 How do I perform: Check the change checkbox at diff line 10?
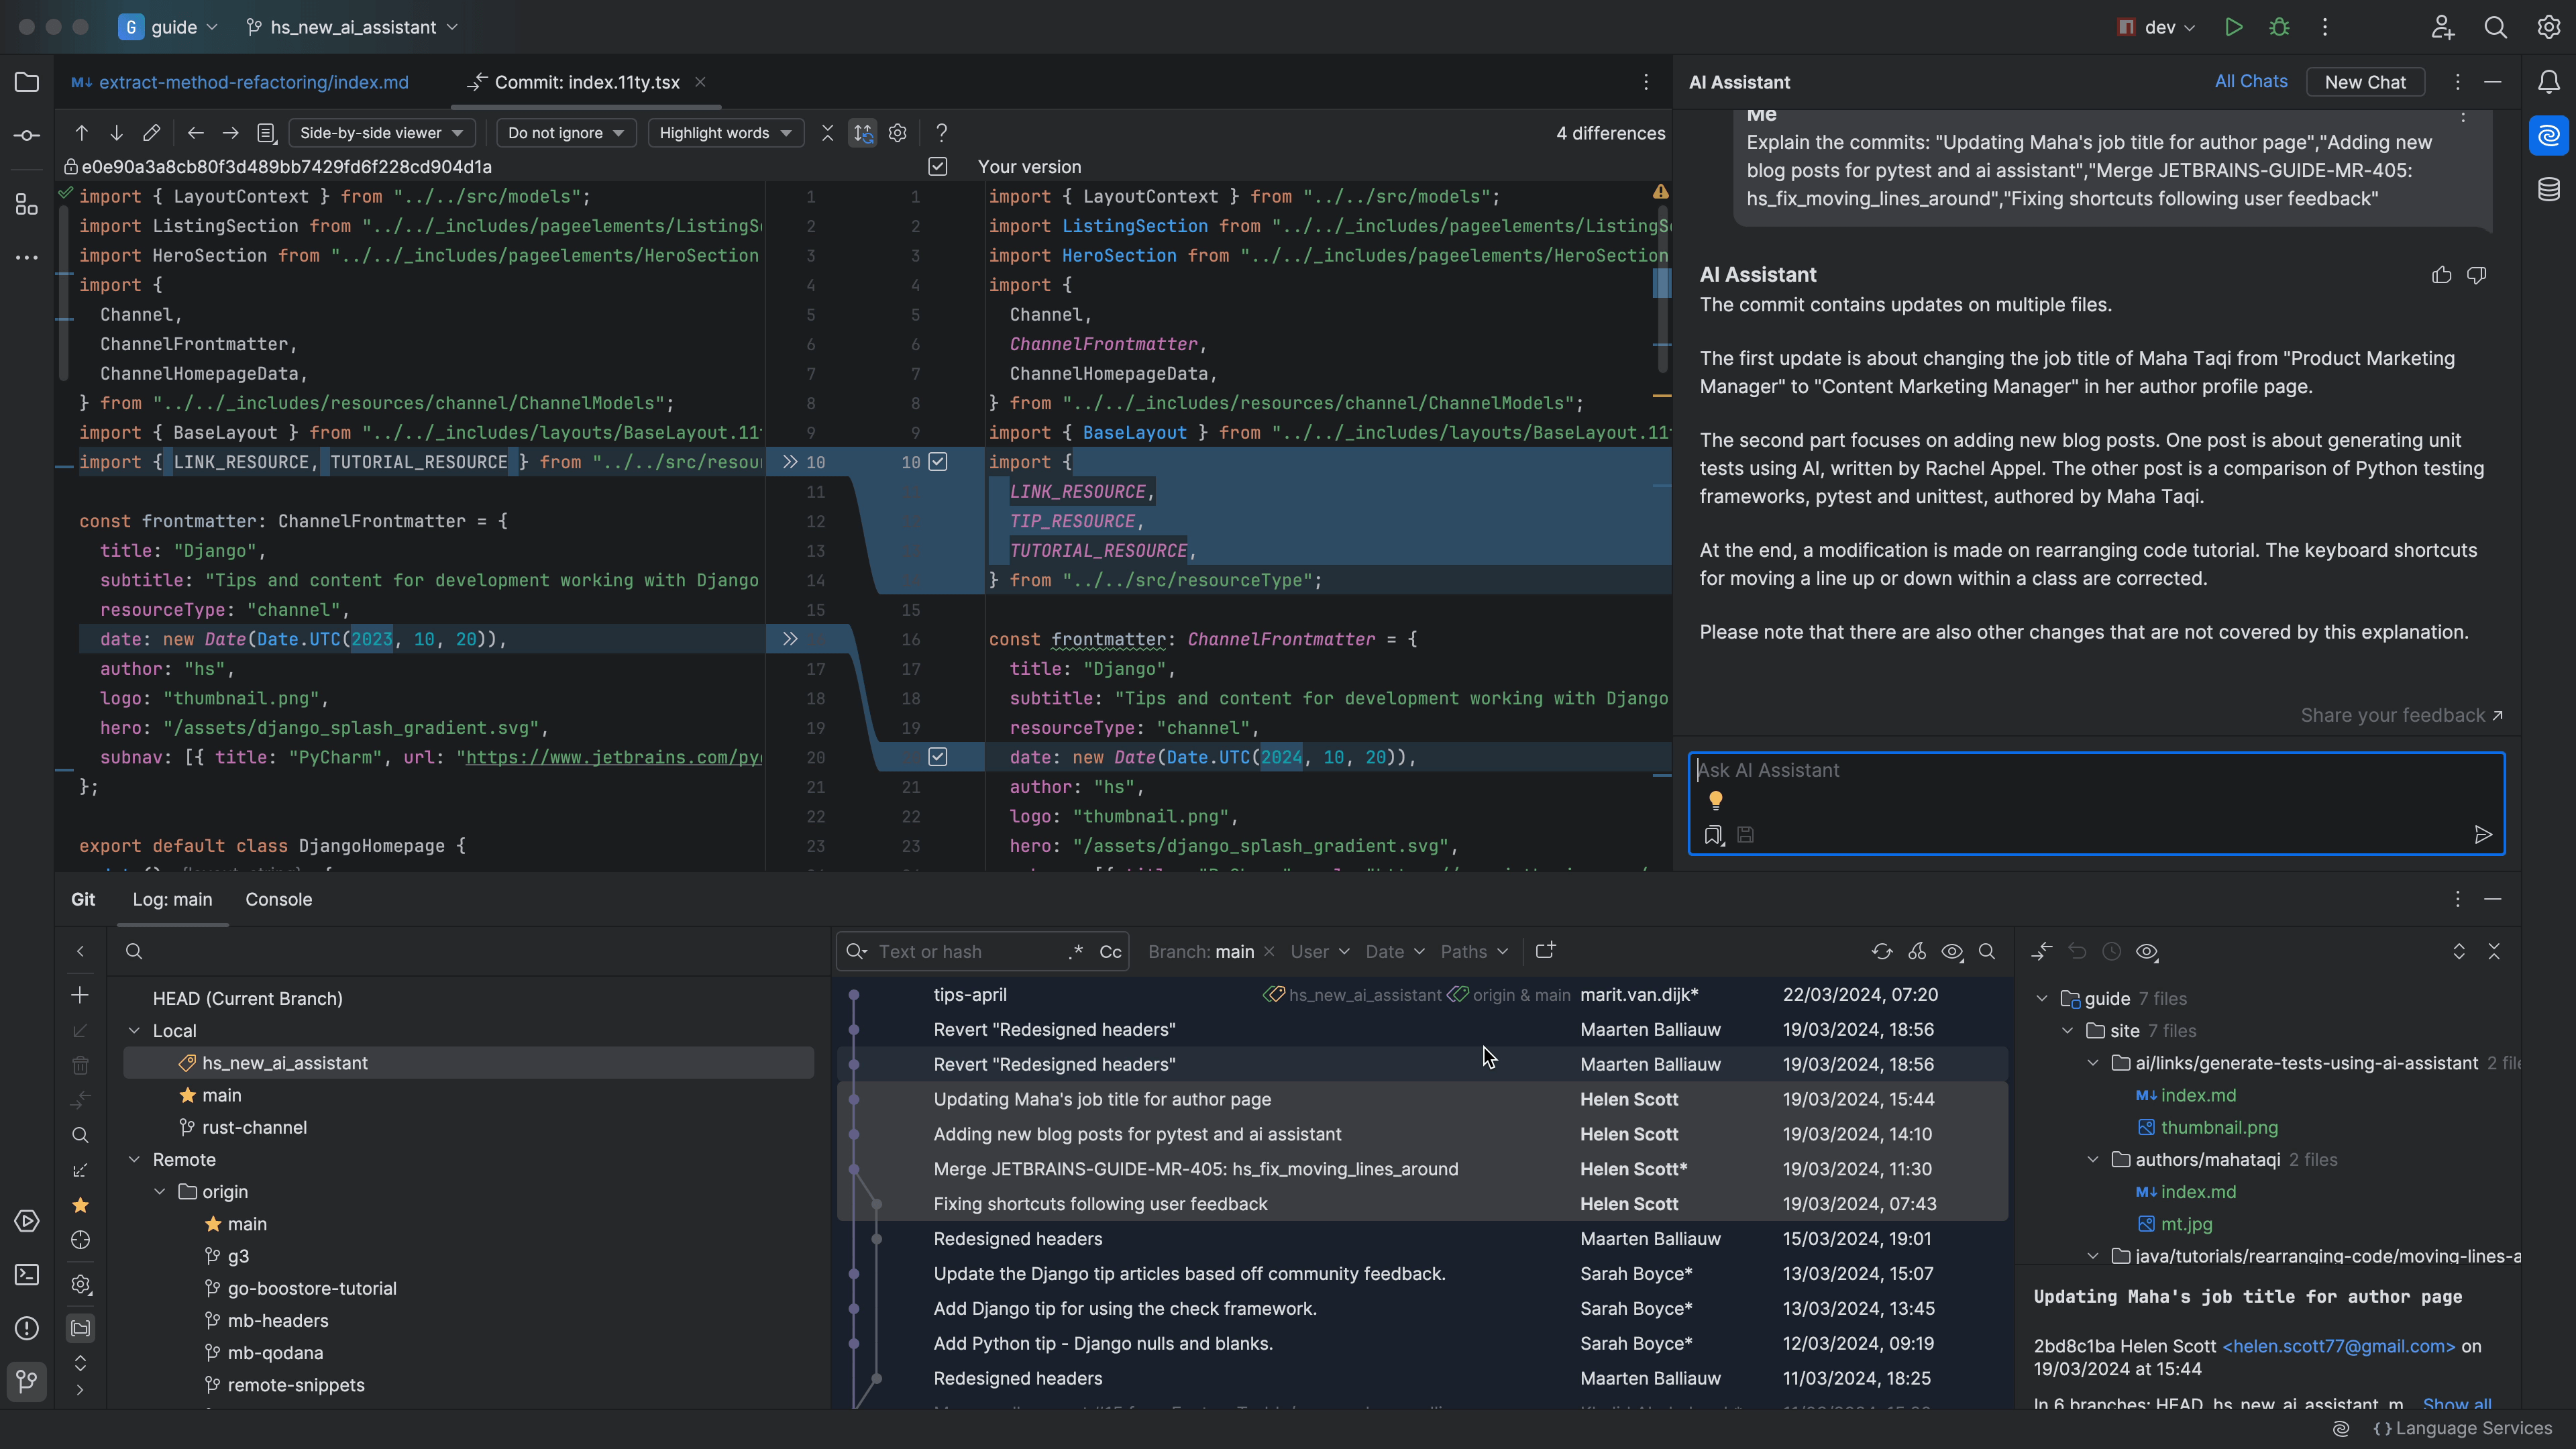938,461
